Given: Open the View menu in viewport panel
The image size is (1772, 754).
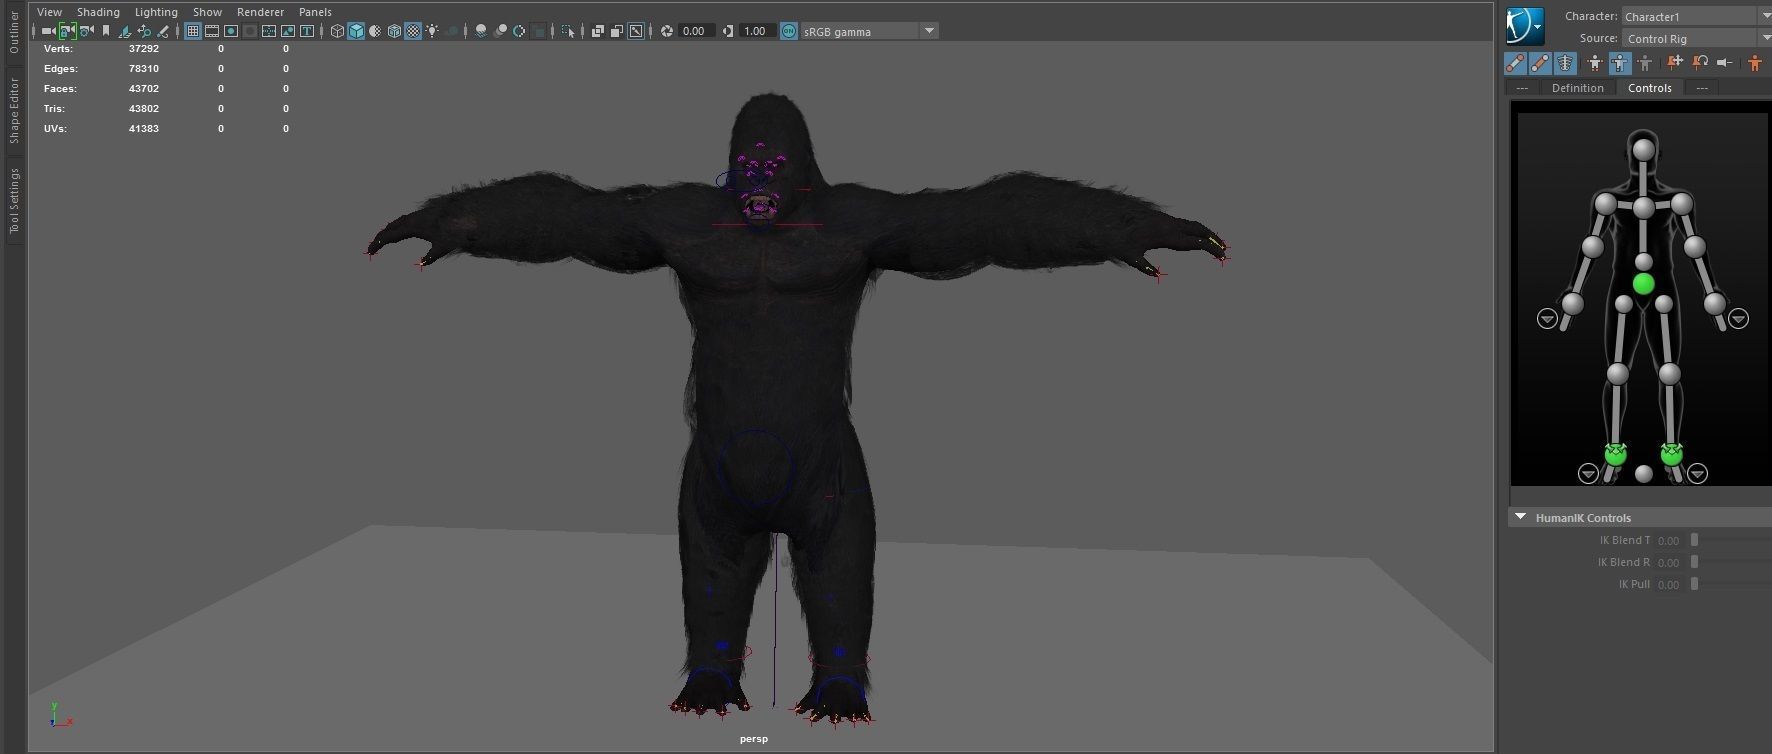Looking at the screenshot, I should pyautogui.click(x=49, y=12).
